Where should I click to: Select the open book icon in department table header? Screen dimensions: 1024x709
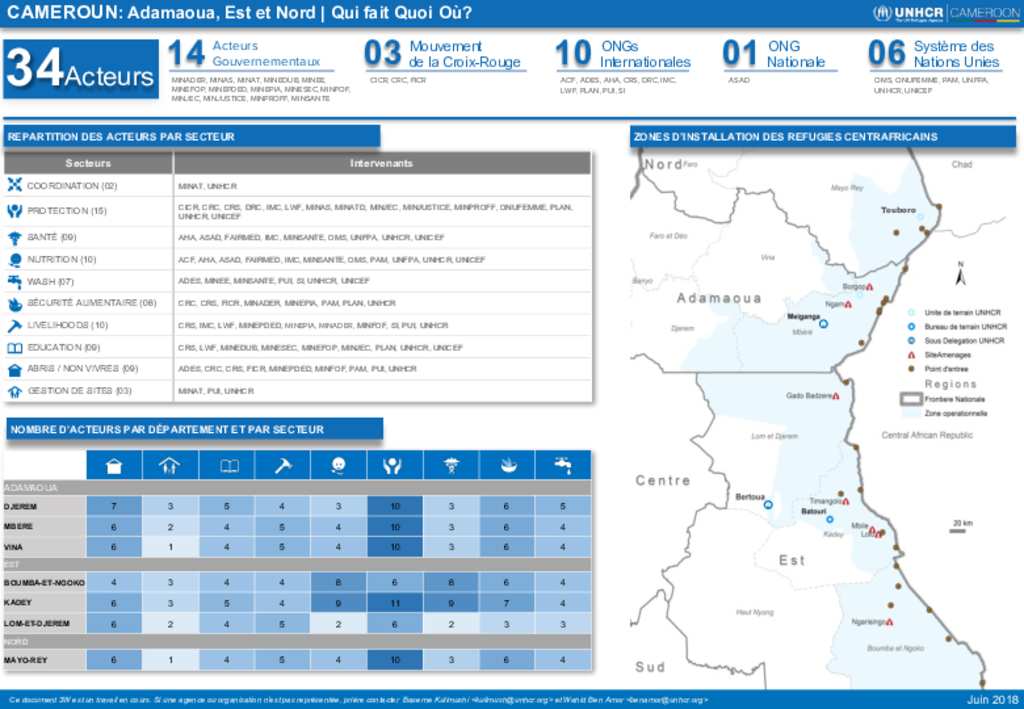click(x=229, y=465)
